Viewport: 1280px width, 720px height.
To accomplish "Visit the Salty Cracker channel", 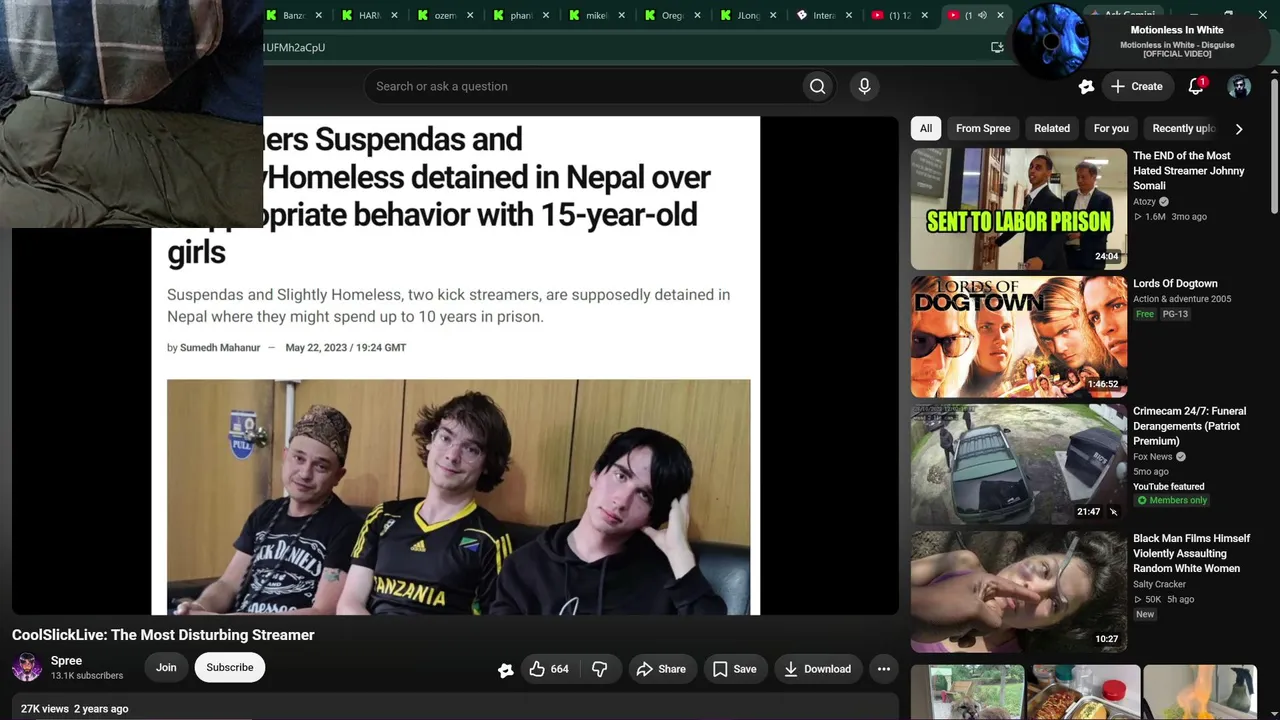I will point(1159,584).
